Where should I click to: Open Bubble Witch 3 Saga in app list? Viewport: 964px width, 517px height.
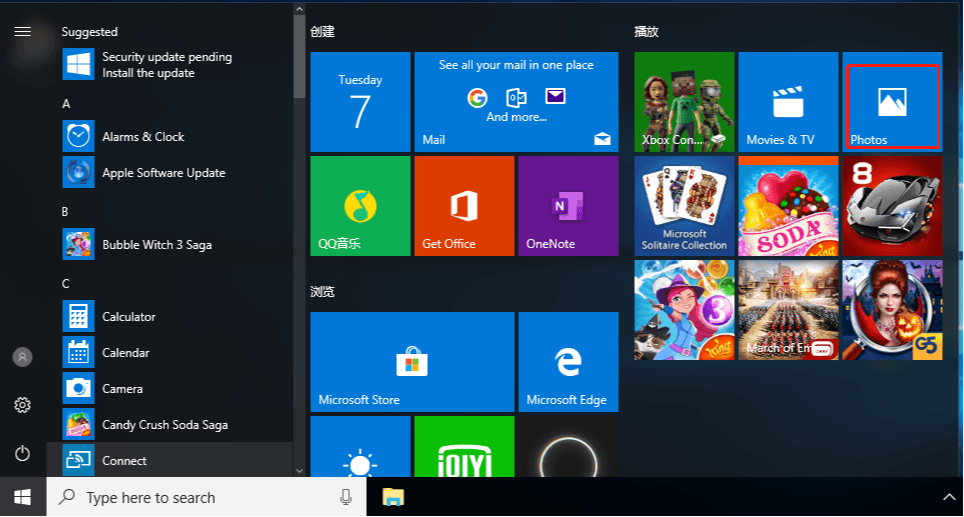(170, 245)
